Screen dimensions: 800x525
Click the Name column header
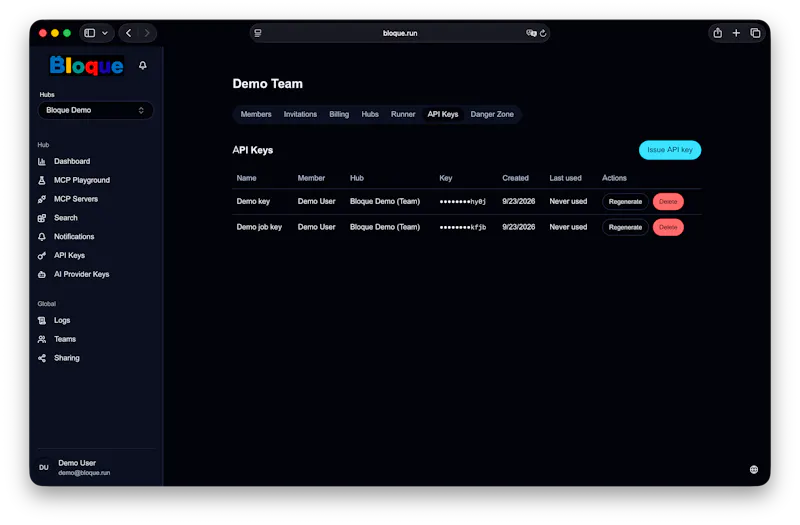coord(246,178)
